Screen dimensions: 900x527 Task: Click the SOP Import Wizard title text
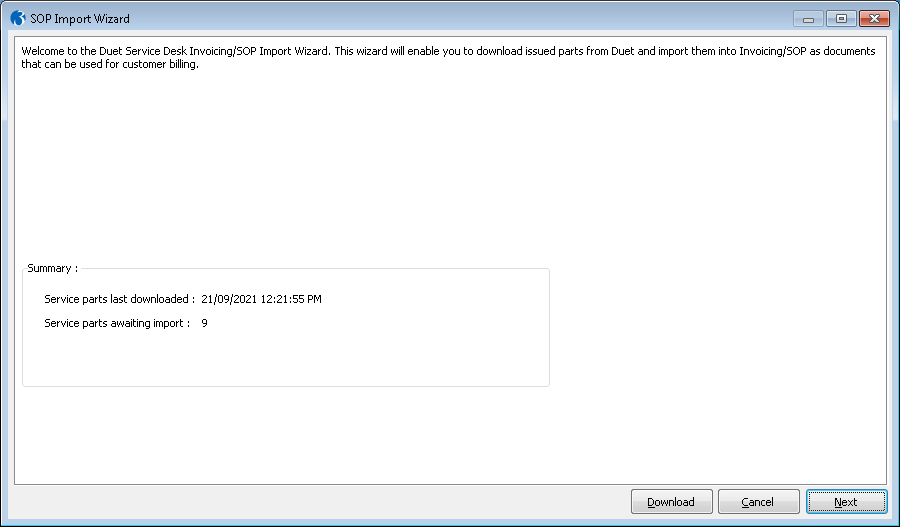[80, 19]
